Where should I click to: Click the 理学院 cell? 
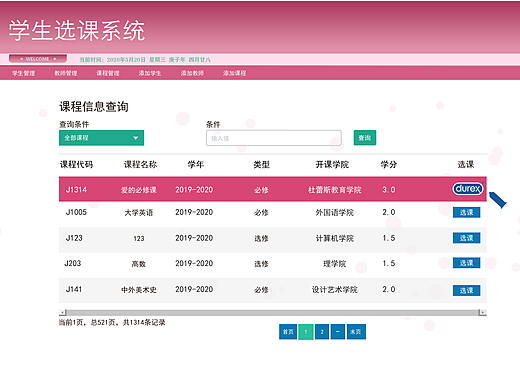(x=335, y=264)
